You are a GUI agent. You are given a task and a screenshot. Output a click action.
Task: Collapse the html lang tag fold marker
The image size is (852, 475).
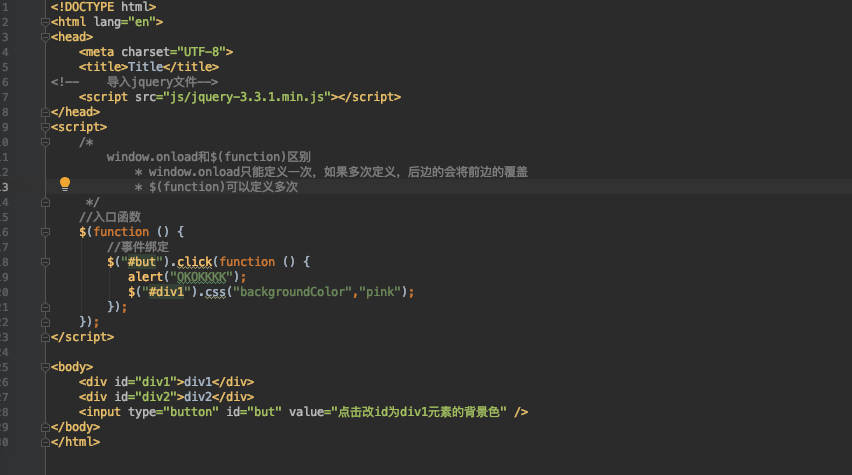[x=46, y=22]
